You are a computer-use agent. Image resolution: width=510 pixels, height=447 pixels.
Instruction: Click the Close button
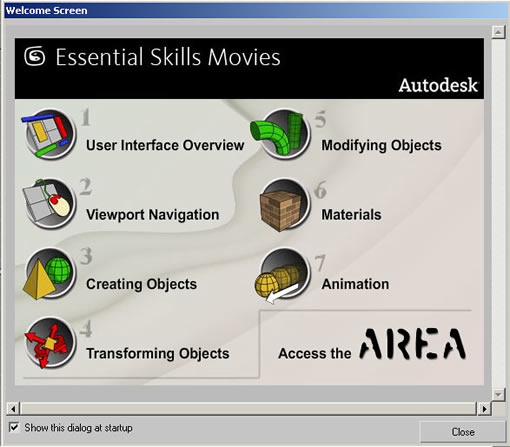click(x=463, y=432)
